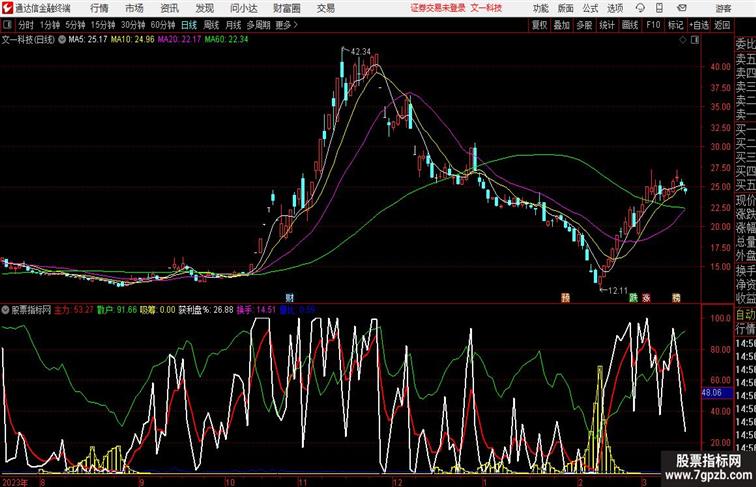Image resolution: width=756 pixels, height=487 pixels.
Task: Click the 12.11 low price marker
Action: 618,291
